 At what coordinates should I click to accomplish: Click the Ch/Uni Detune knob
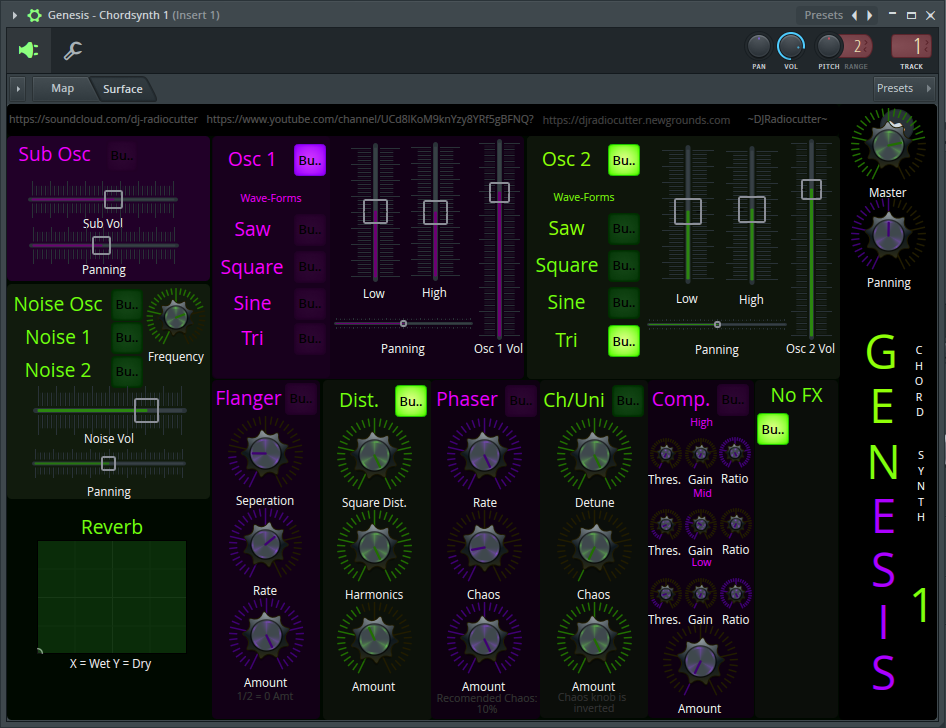[x=594, y=455]
